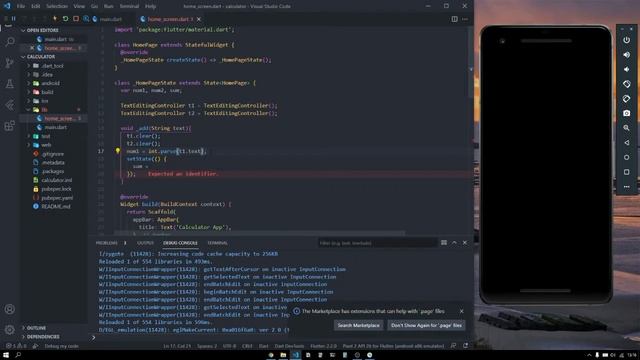Screen dimensions: 640x360
Task: Expand the test folder
Action: (x=53, y=136)
